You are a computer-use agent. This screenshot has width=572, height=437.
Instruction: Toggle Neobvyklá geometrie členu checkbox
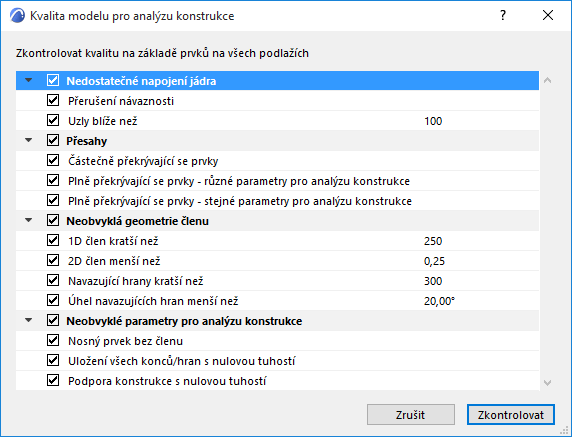point(53,221)
